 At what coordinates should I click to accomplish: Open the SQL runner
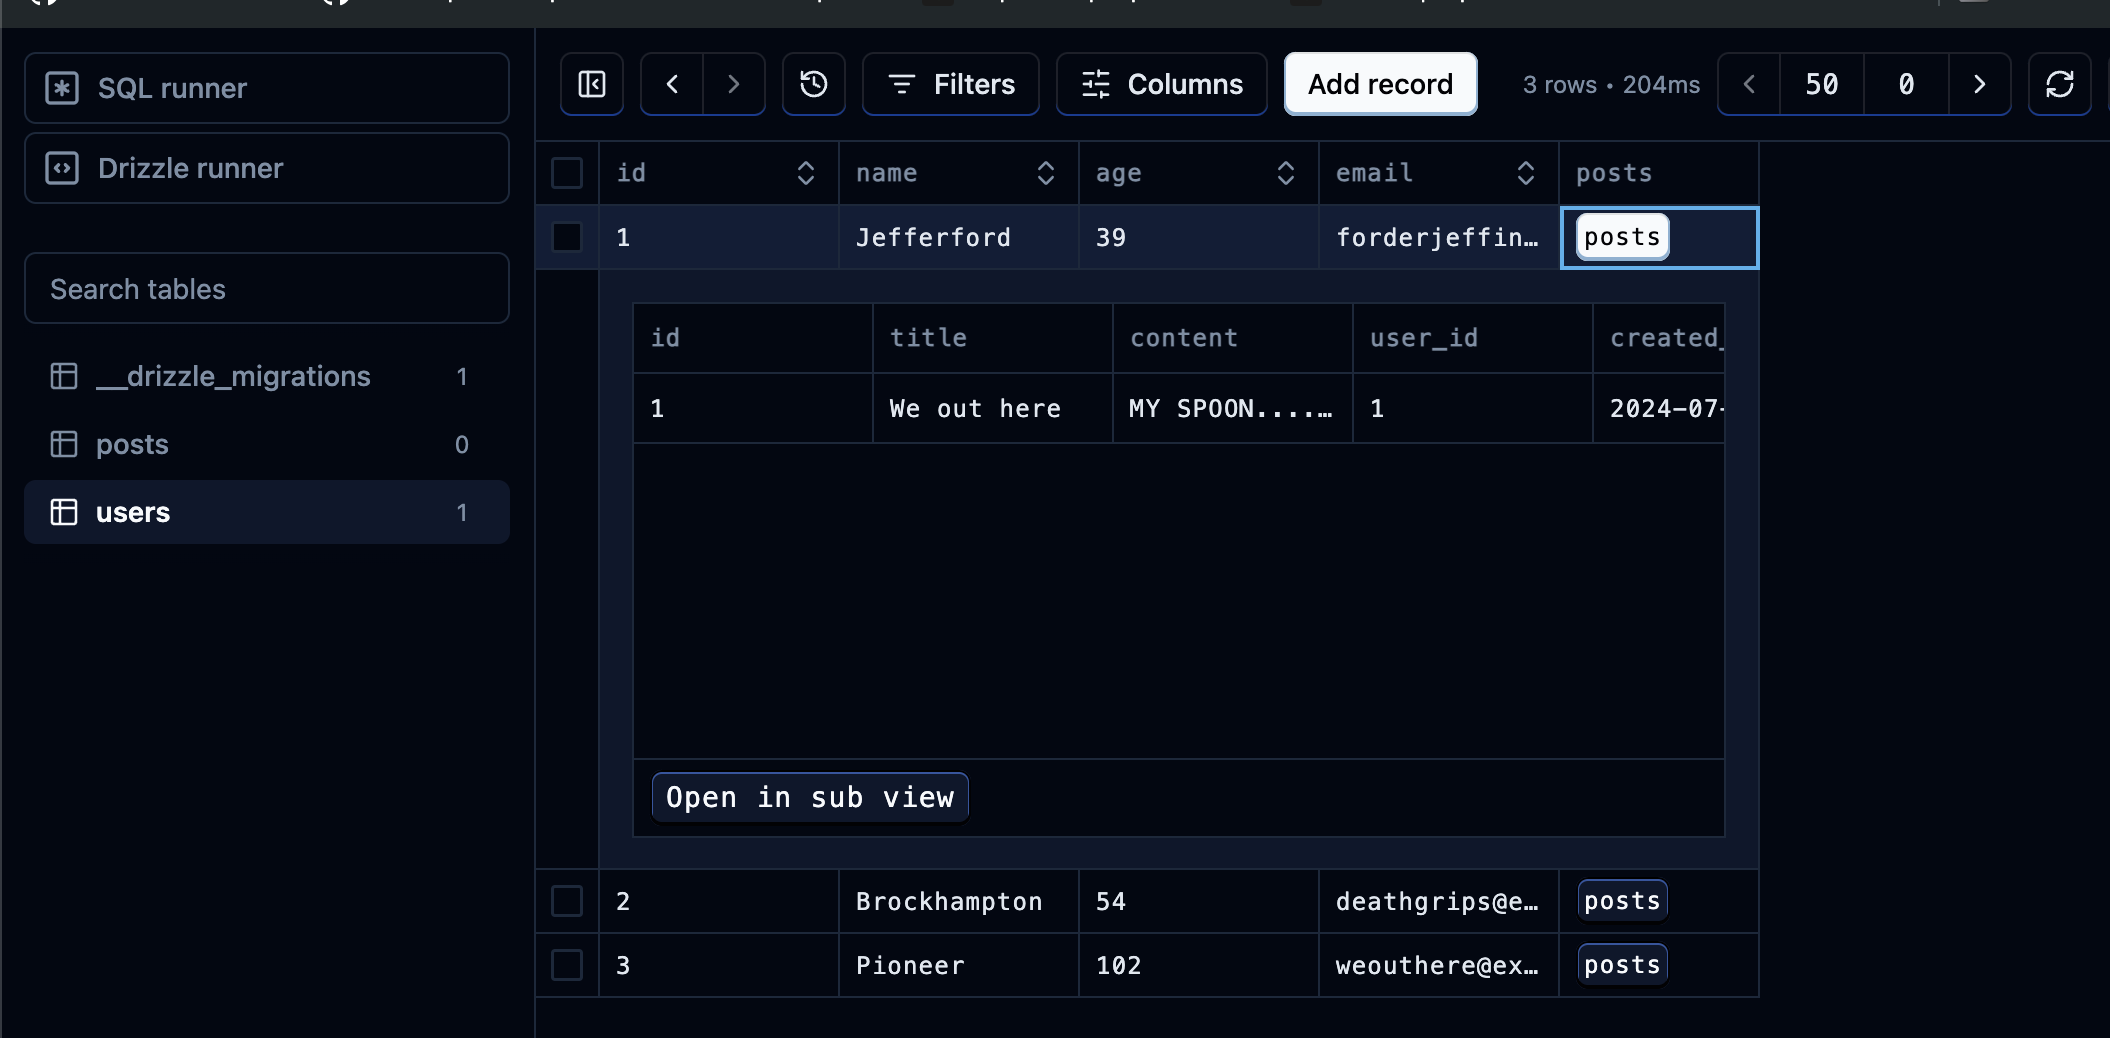click(267, 88)
